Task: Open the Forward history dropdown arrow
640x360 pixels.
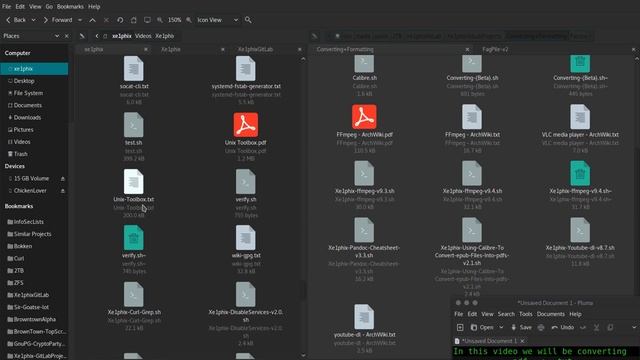Action: [80, 20]
